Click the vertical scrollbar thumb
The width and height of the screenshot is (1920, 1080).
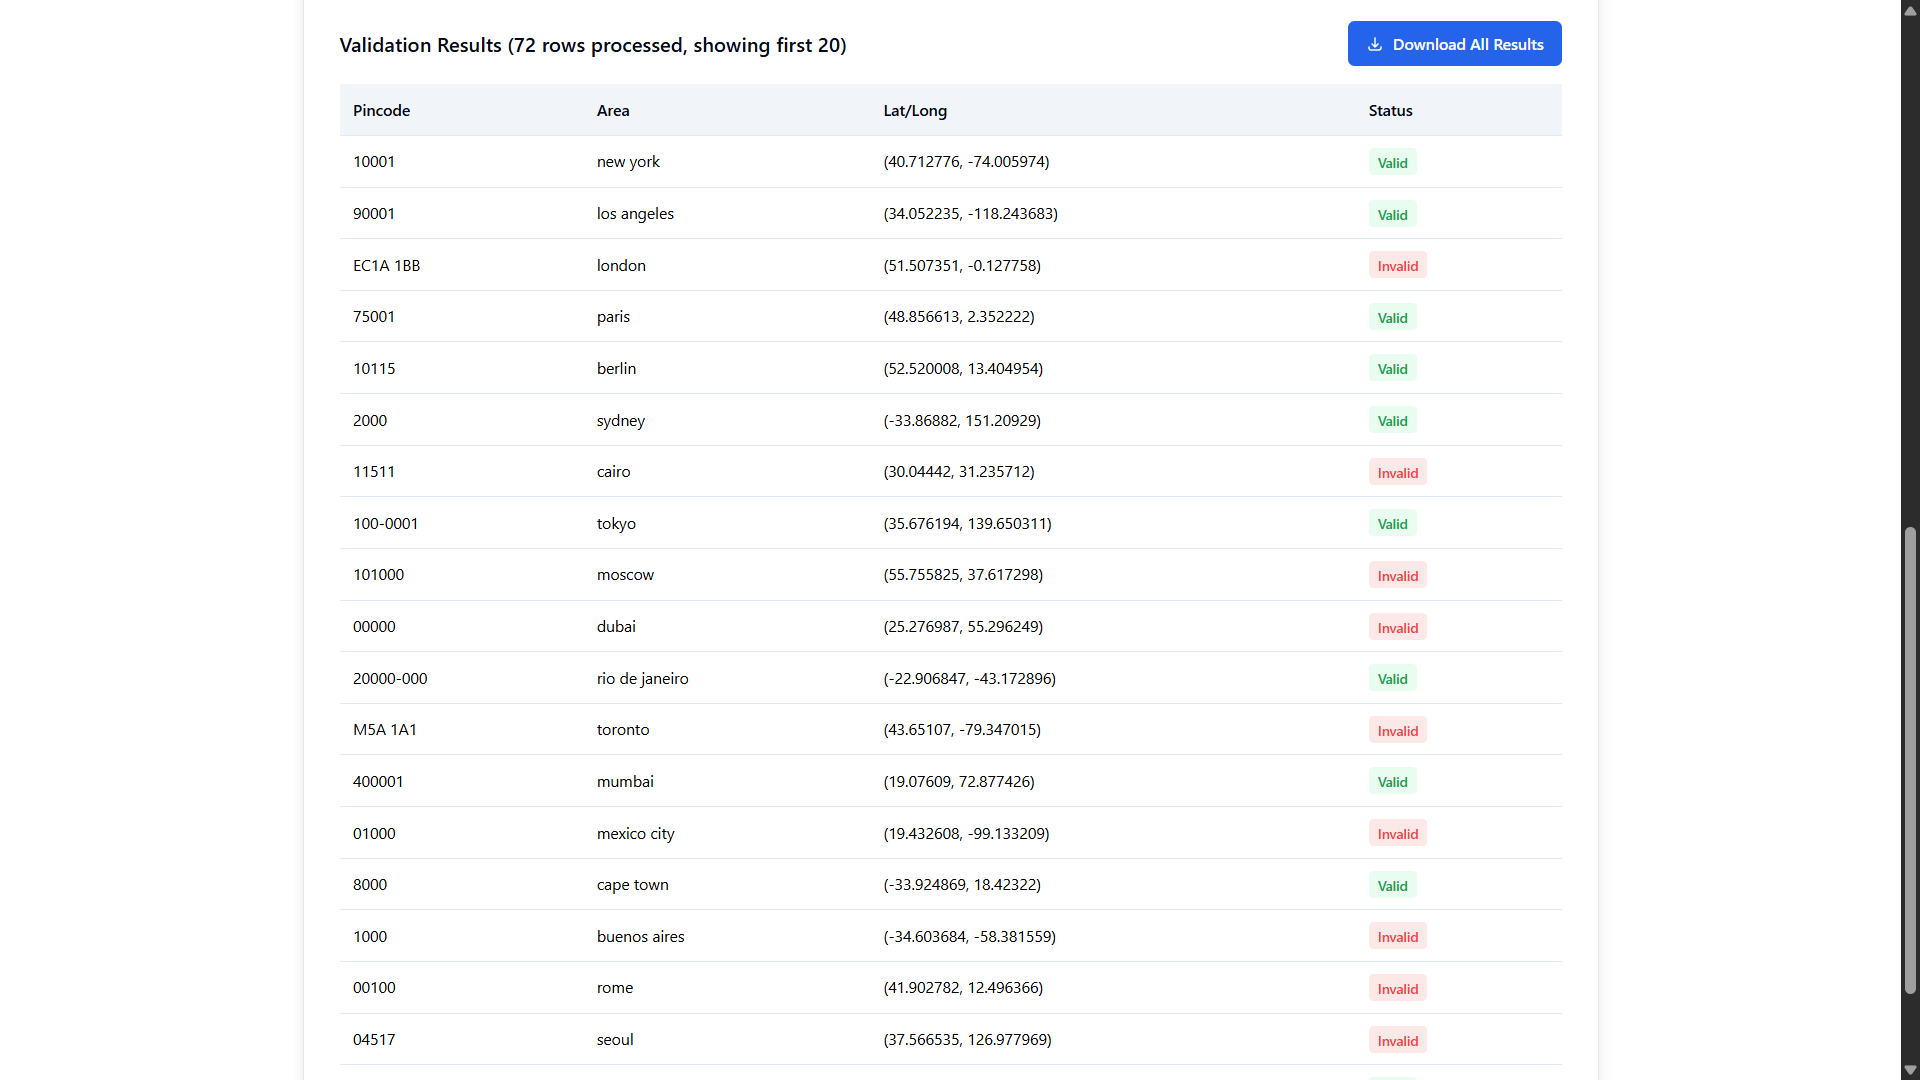point(1910,760)
